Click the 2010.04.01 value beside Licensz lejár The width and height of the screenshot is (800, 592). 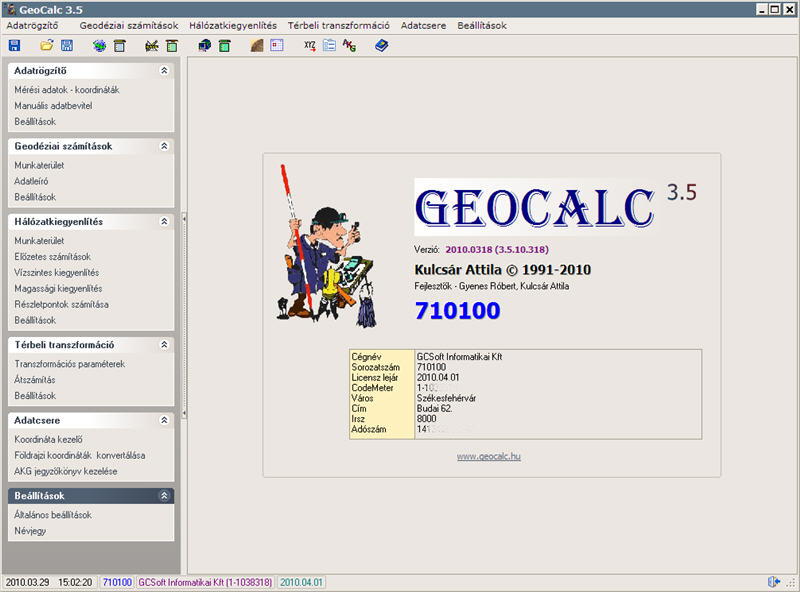click(x=438, y=377)
